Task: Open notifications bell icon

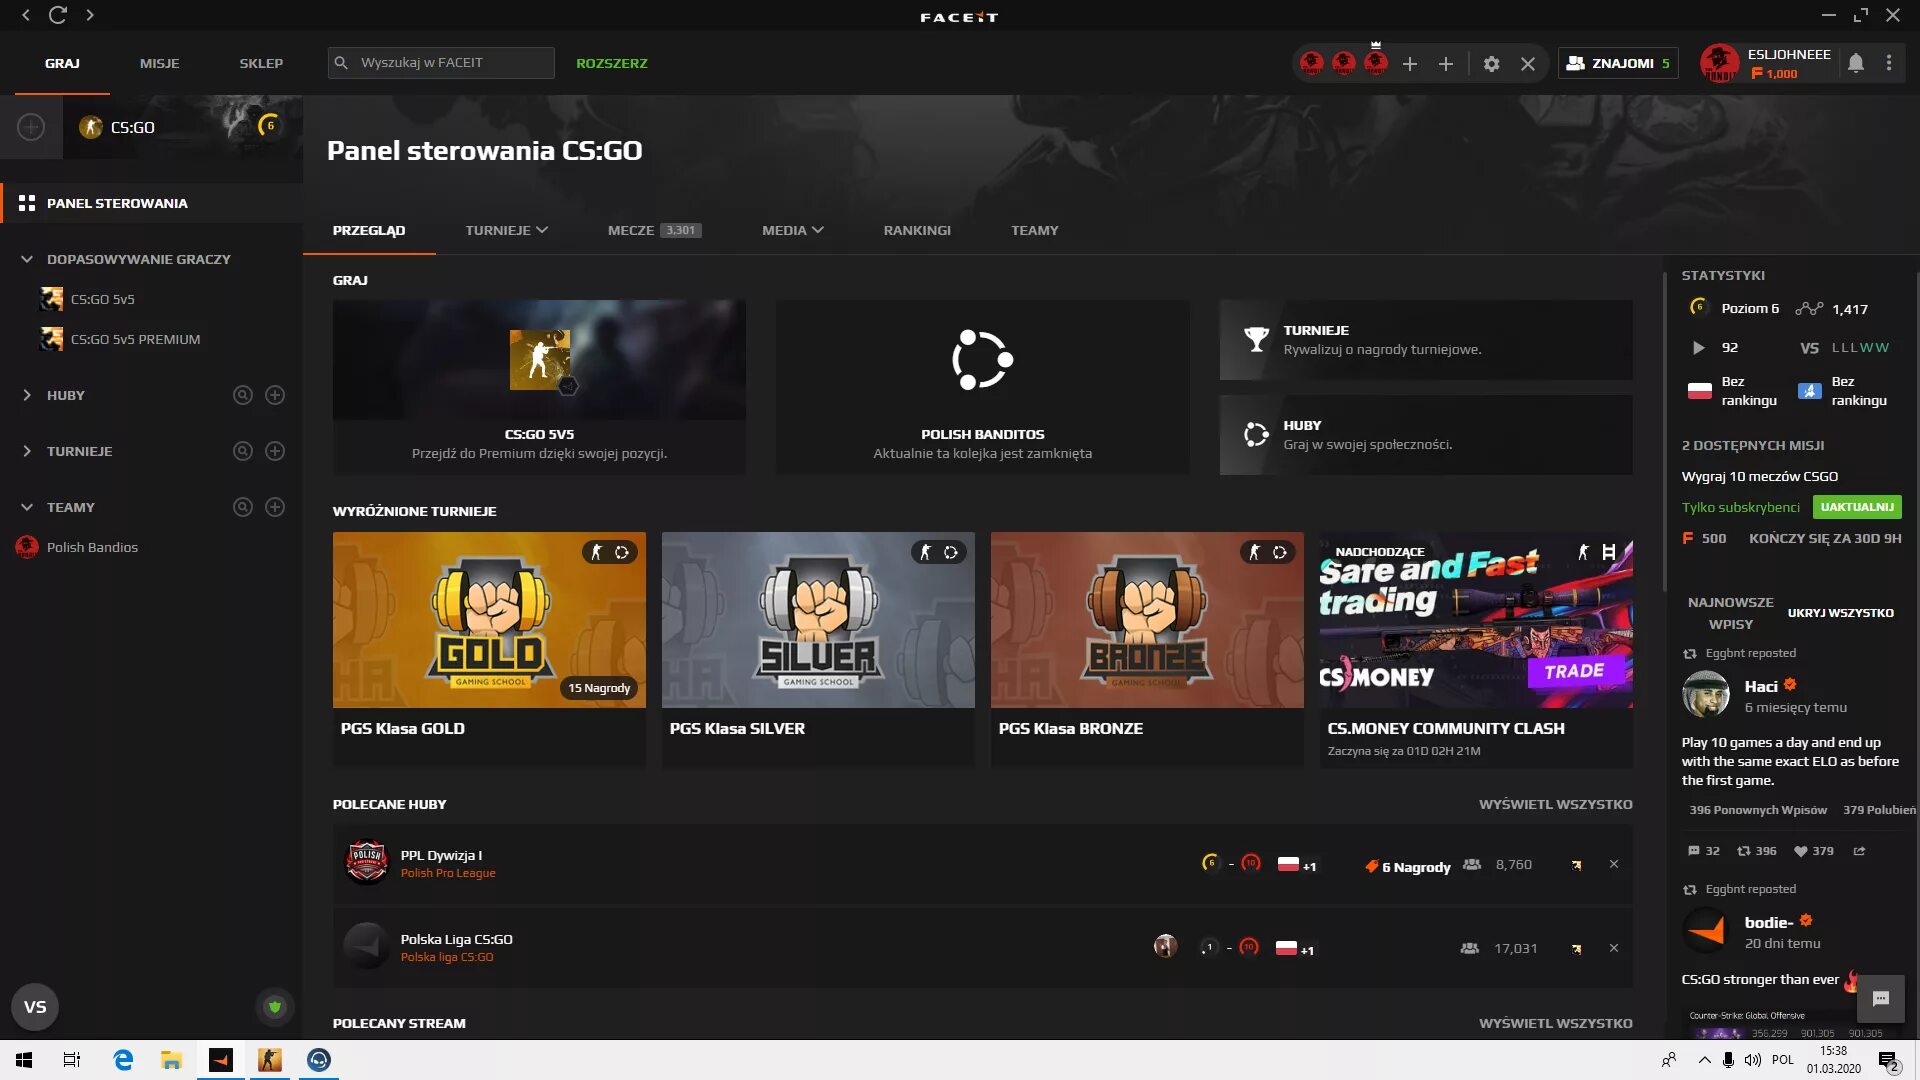Action: 1856,63
